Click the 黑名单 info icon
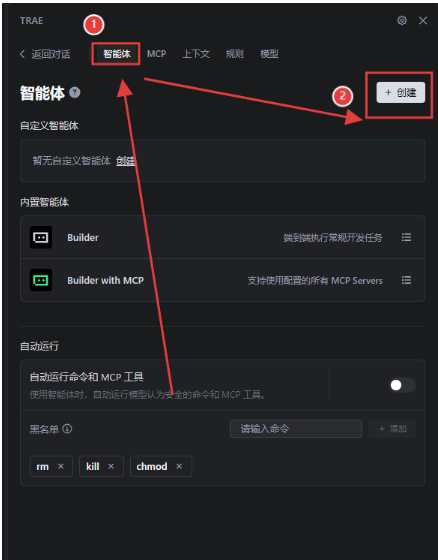The image size is (438, 560). coord(67,429)
